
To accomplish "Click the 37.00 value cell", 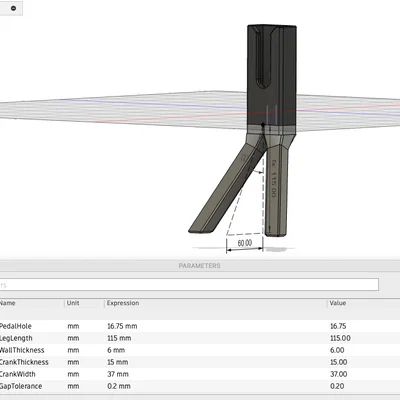I will point(339,374).
